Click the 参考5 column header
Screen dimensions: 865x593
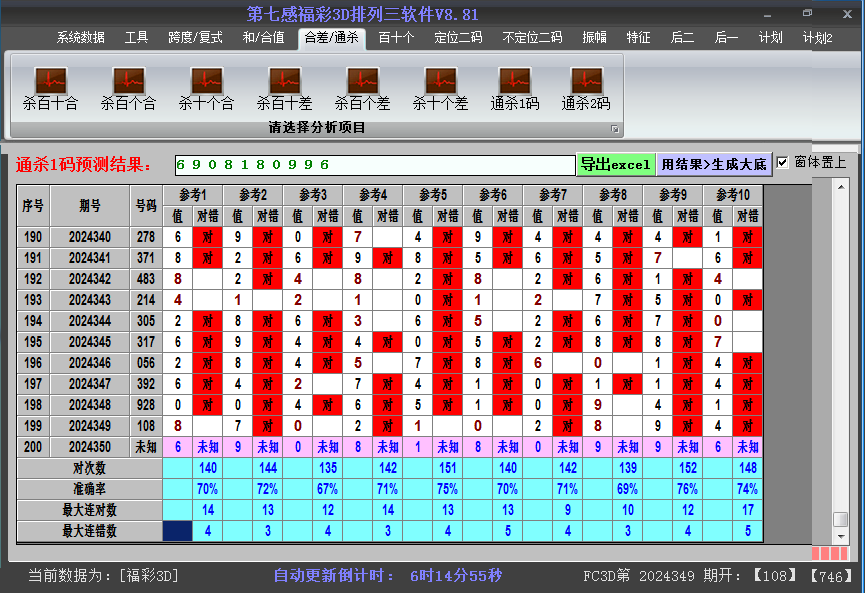[x=432, y=195]
